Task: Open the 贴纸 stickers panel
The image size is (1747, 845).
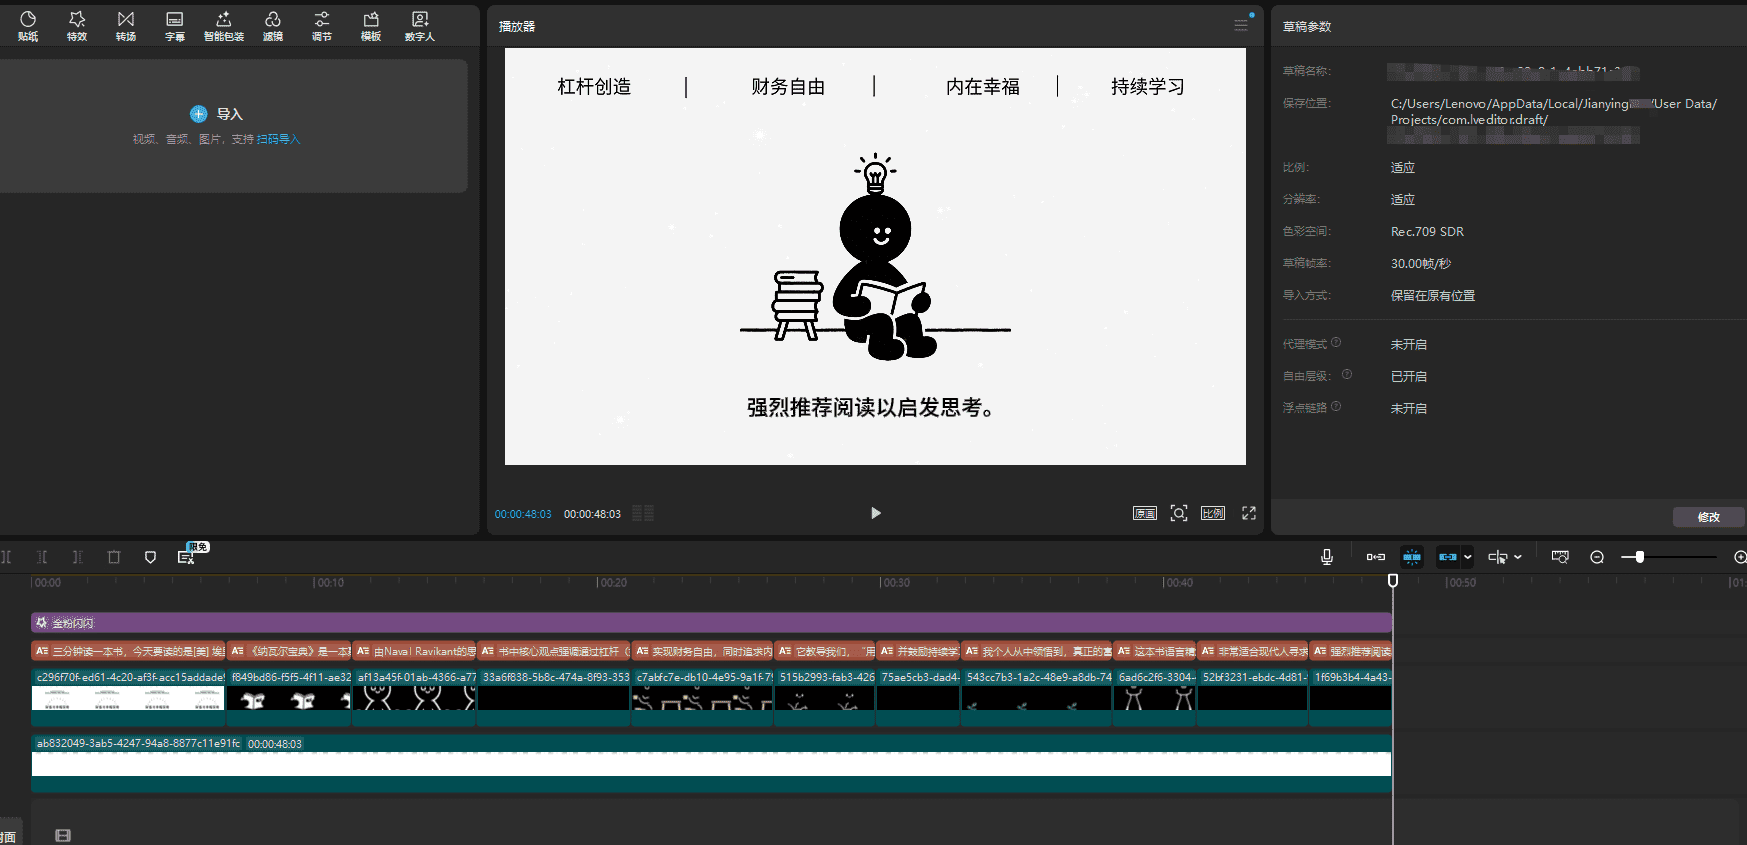Action: [28, 26]
